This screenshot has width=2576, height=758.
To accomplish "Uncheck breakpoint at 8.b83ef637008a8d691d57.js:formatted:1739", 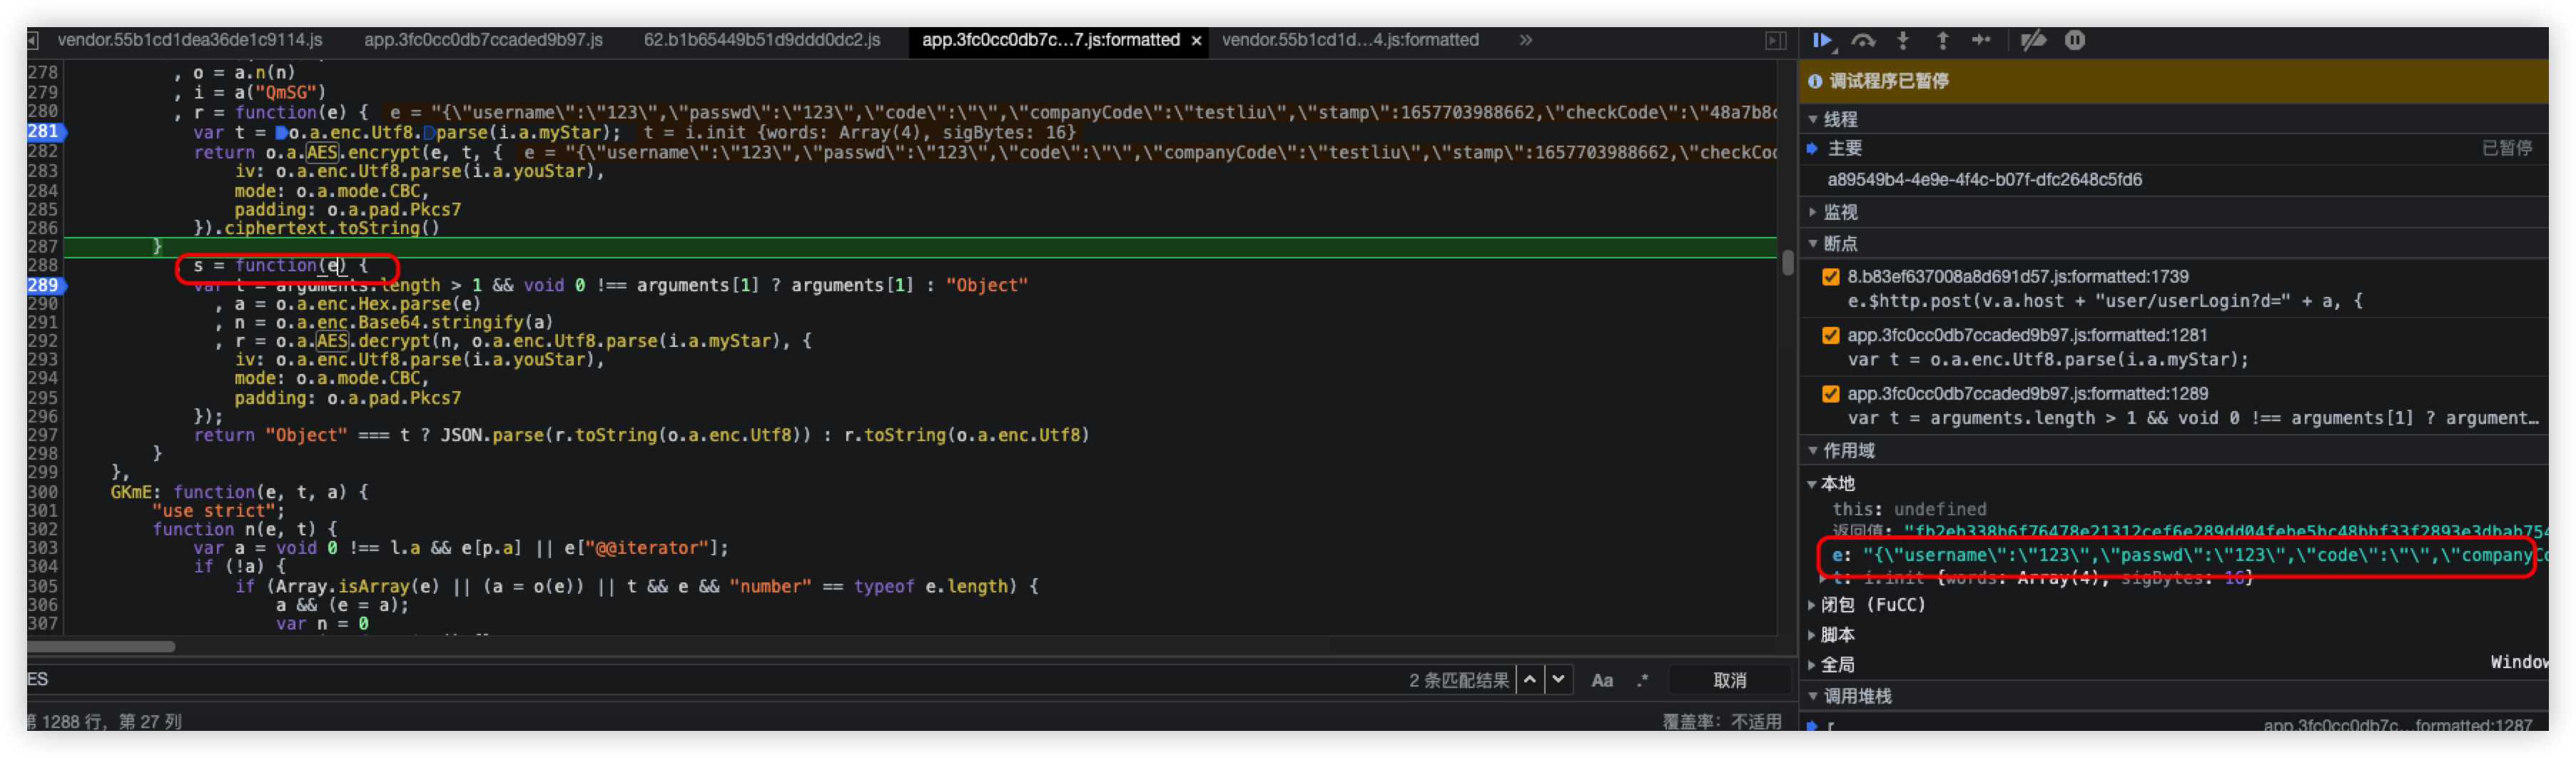I will click(x=1831, y=277).
